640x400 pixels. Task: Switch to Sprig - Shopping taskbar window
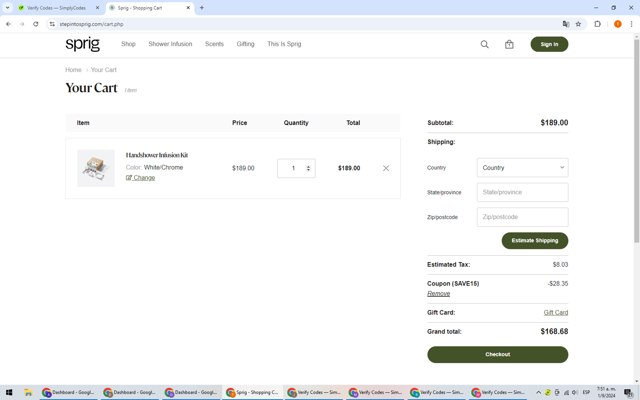tap(253, 393)
